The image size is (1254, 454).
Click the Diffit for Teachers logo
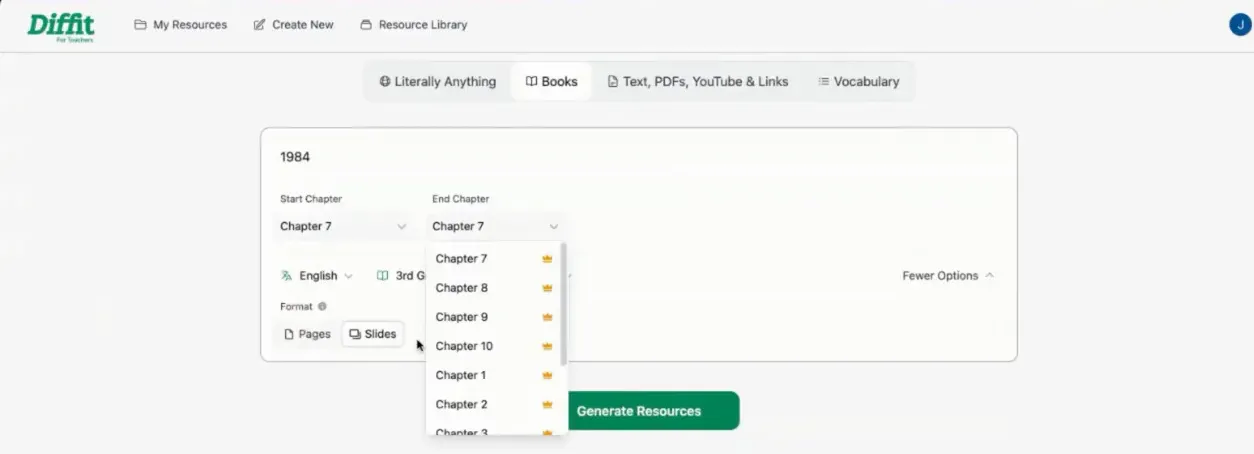click(x=61, y=26)
